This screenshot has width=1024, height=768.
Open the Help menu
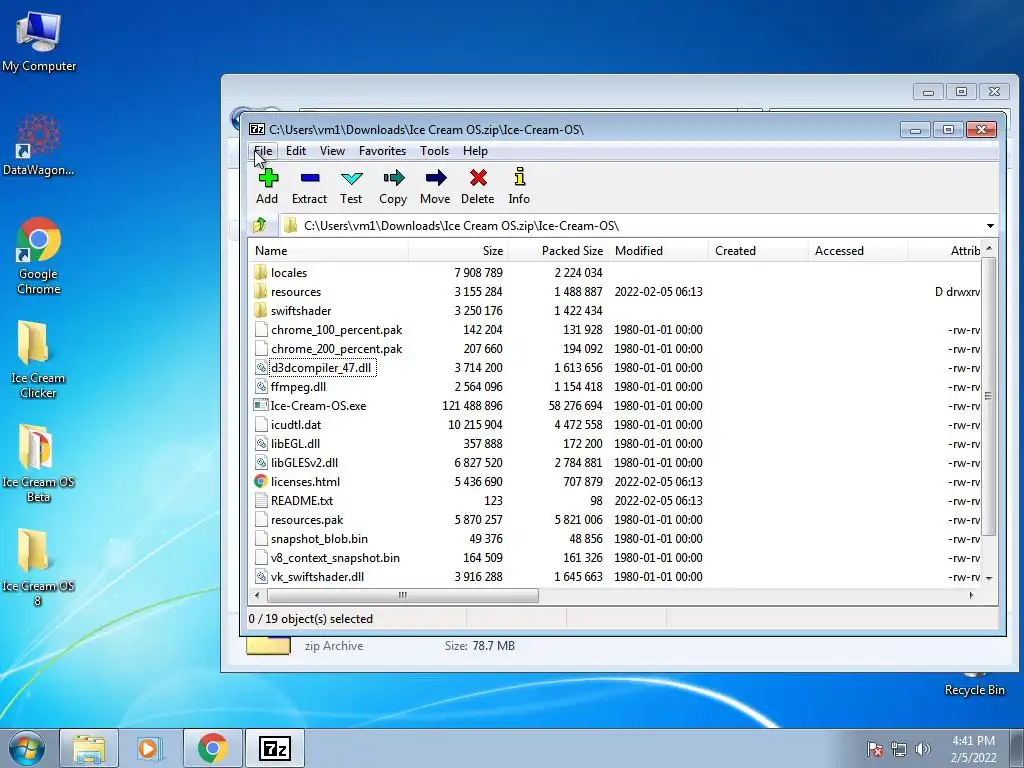click(475, 151)
